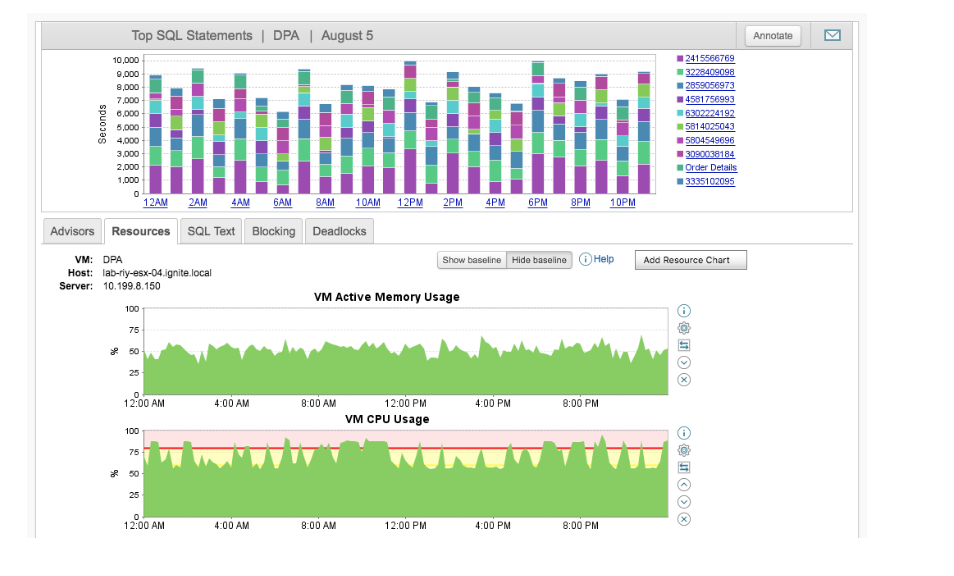Image resolution: width=954 pixels, height=576 pixels.
Task: Open SQL hash 5814025043 link
Action: (709, 127)
